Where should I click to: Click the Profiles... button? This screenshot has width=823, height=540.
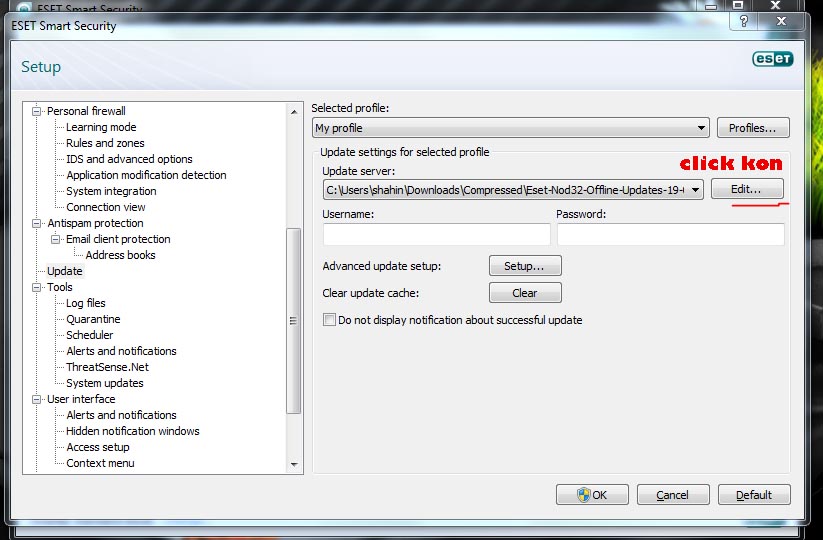click(753, 128)
